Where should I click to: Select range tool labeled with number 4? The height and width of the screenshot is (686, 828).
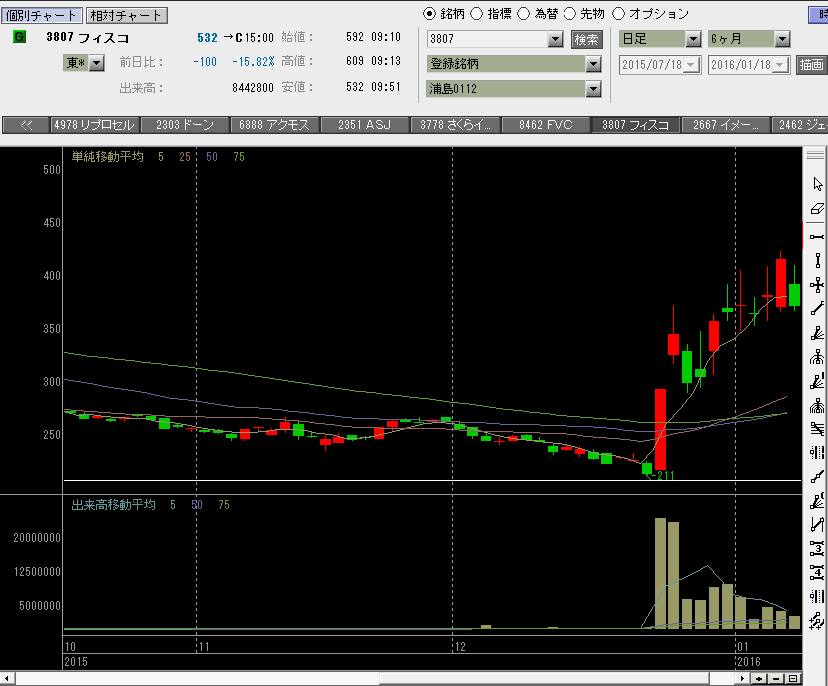click(x=817, y=572)
